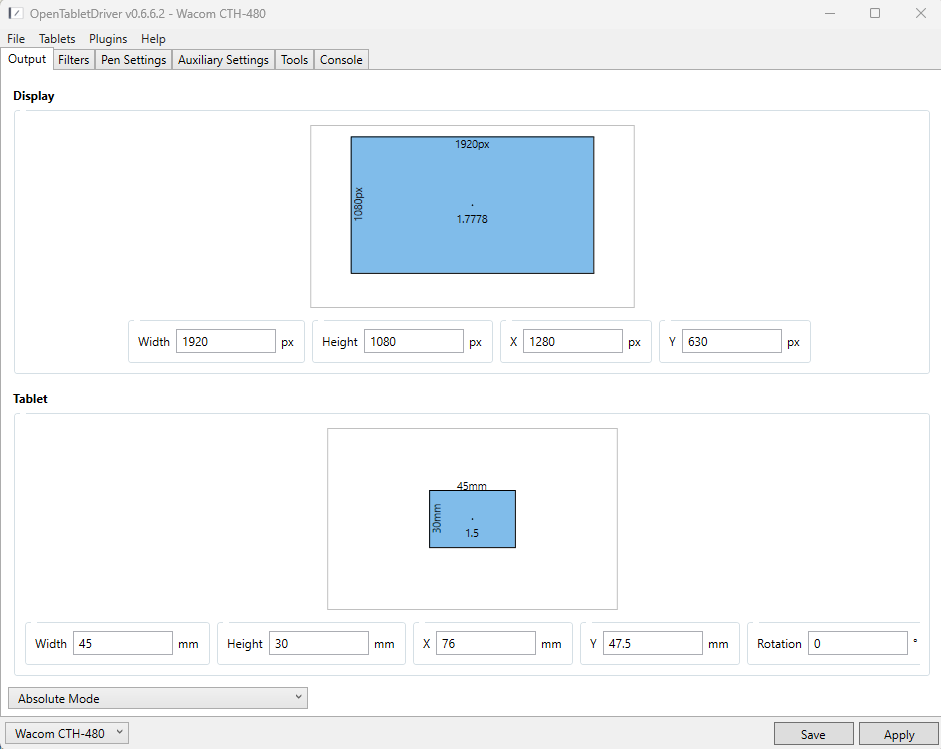Image resolution: width=941 pixels, height=749 pixels.
Task: Switch to the Pen Settings tab
Action: click(x=133, y=60)
